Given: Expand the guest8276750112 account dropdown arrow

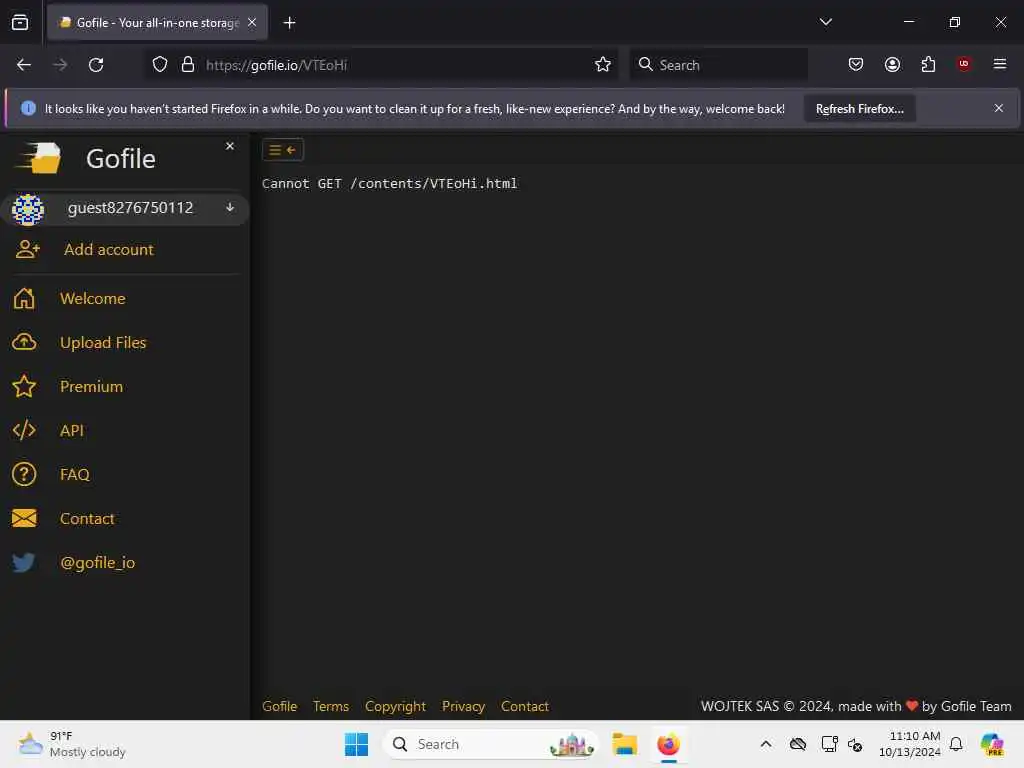Looking at the screenshot, I should (230, 208).
